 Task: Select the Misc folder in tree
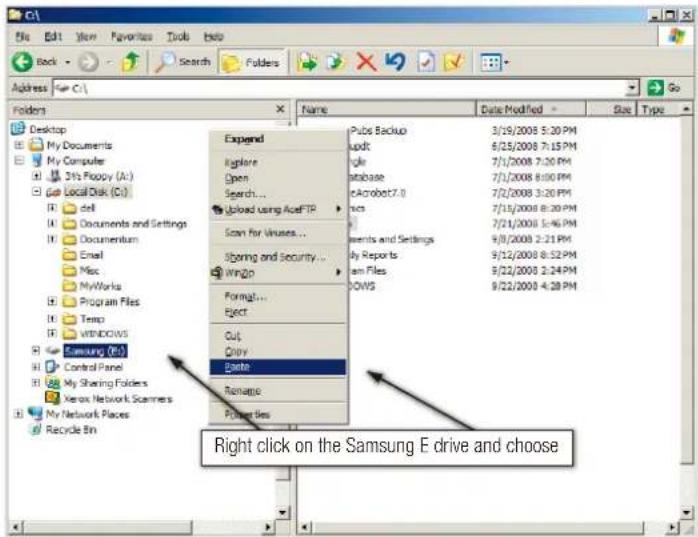(89, 271)
